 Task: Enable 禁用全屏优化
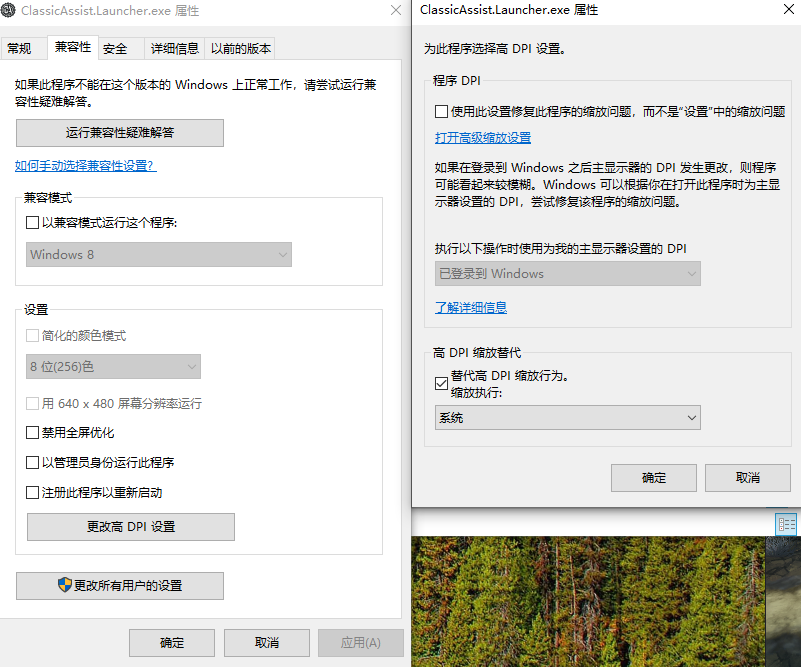[30, 433]
